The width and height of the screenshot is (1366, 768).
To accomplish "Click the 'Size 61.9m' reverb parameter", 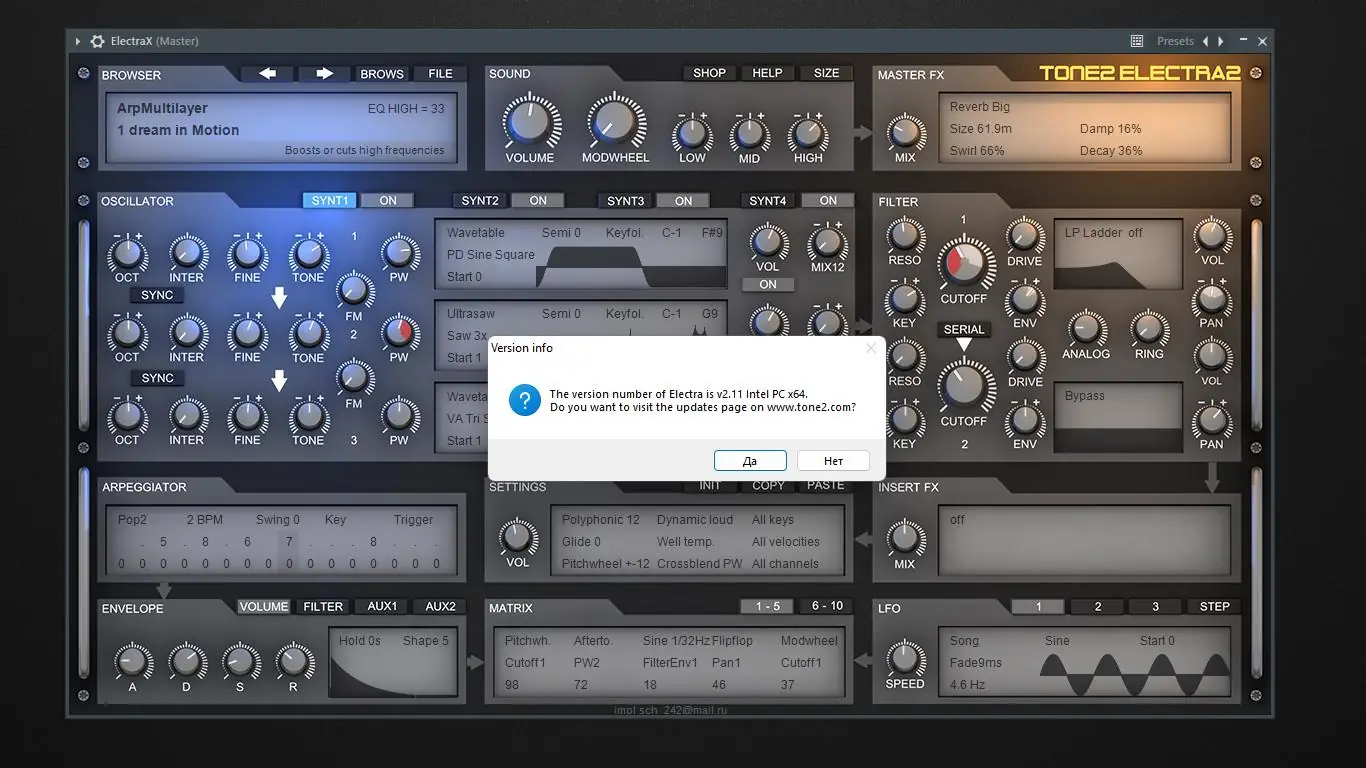I will (x=981, y=129).
